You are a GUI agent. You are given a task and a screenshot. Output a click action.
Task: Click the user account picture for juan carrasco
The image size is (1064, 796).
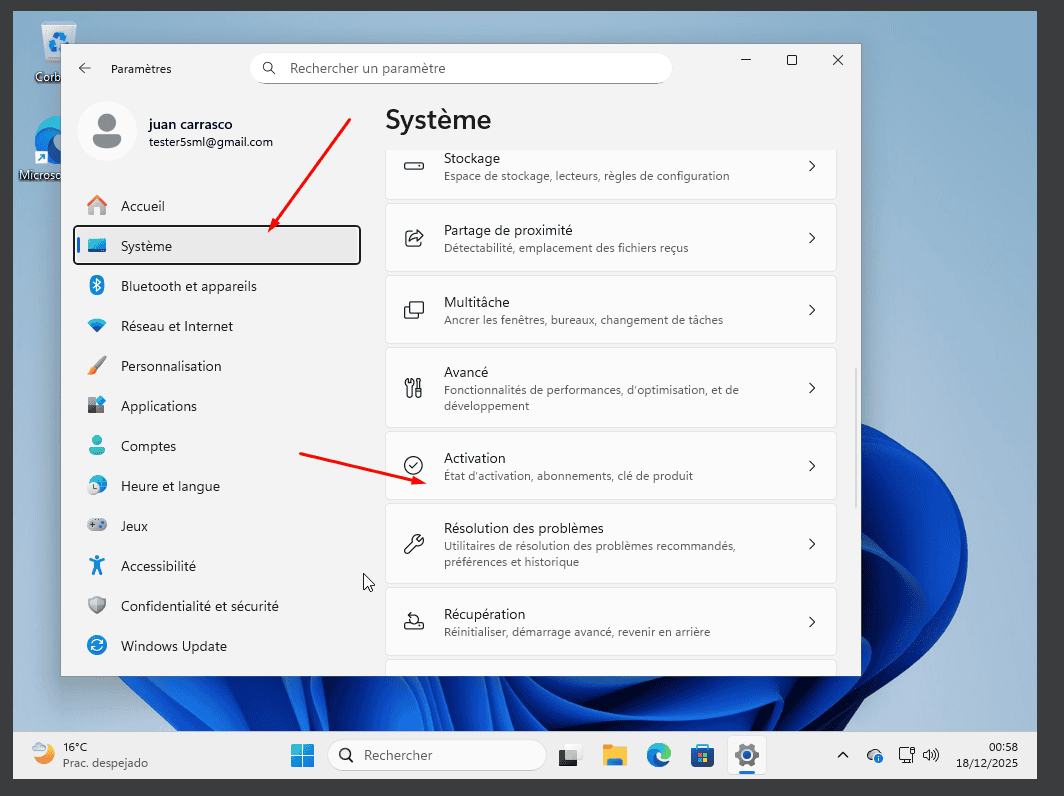coord(107,131)
